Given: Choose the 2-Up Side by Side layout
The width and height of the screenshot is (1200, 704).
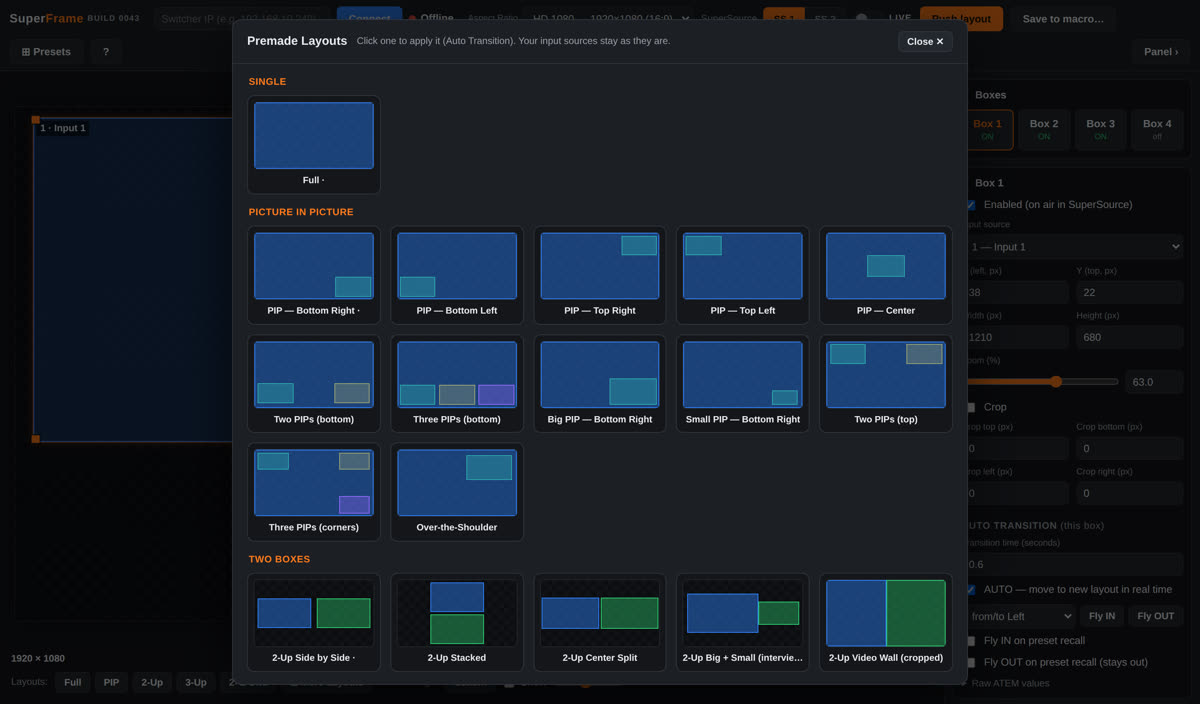Looking at the screenshot, I should click(x=314, y=622).
